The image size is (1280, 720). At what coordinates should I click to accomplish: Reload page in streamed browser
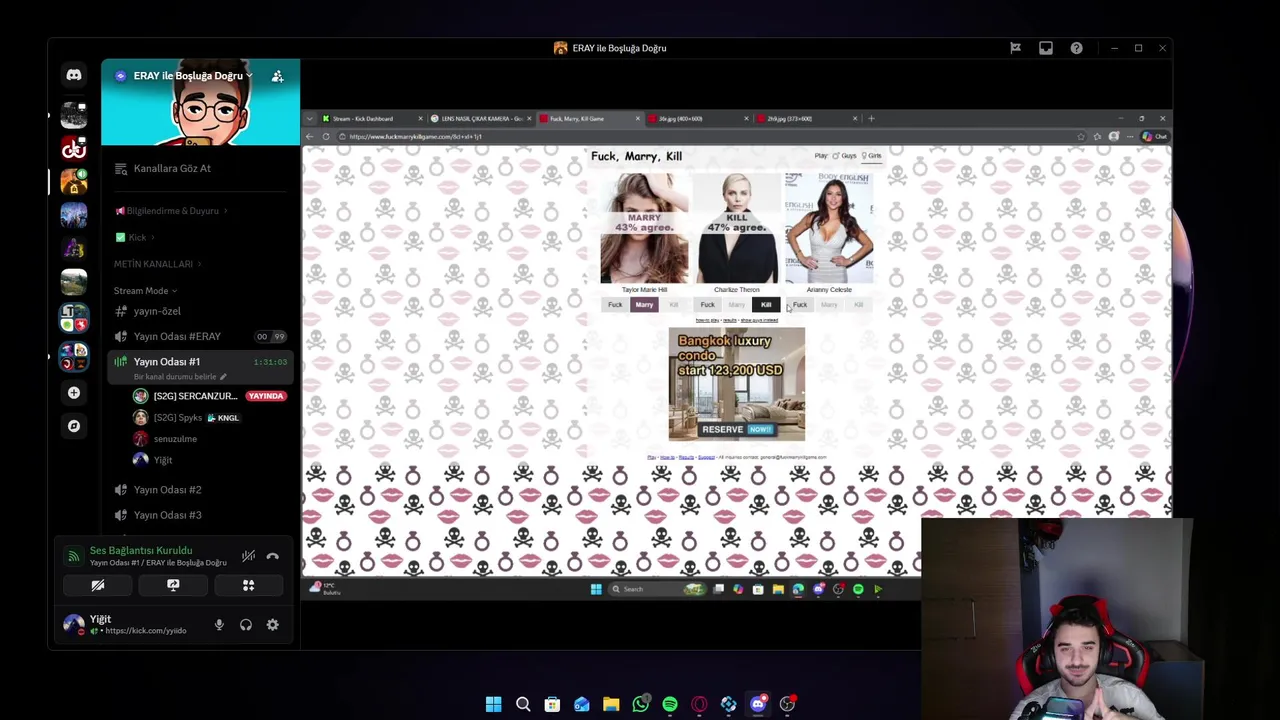pos(326,137)
